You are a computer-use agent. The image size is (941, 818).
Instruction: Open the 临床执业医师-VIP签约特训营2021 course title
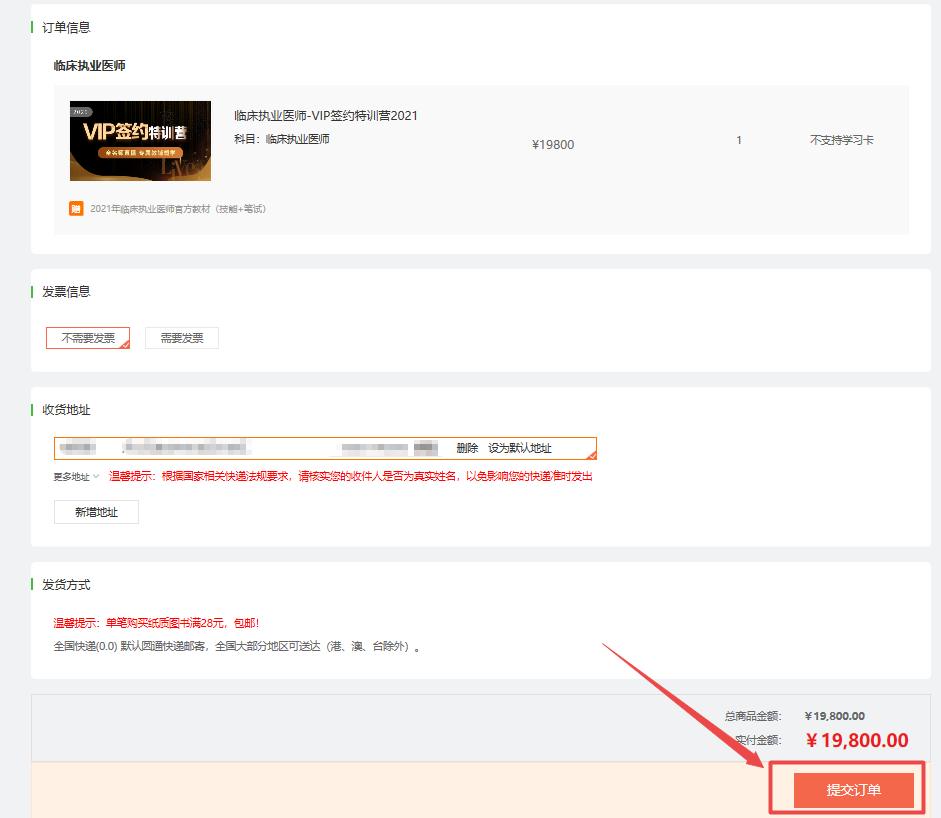tap(326, 116)
